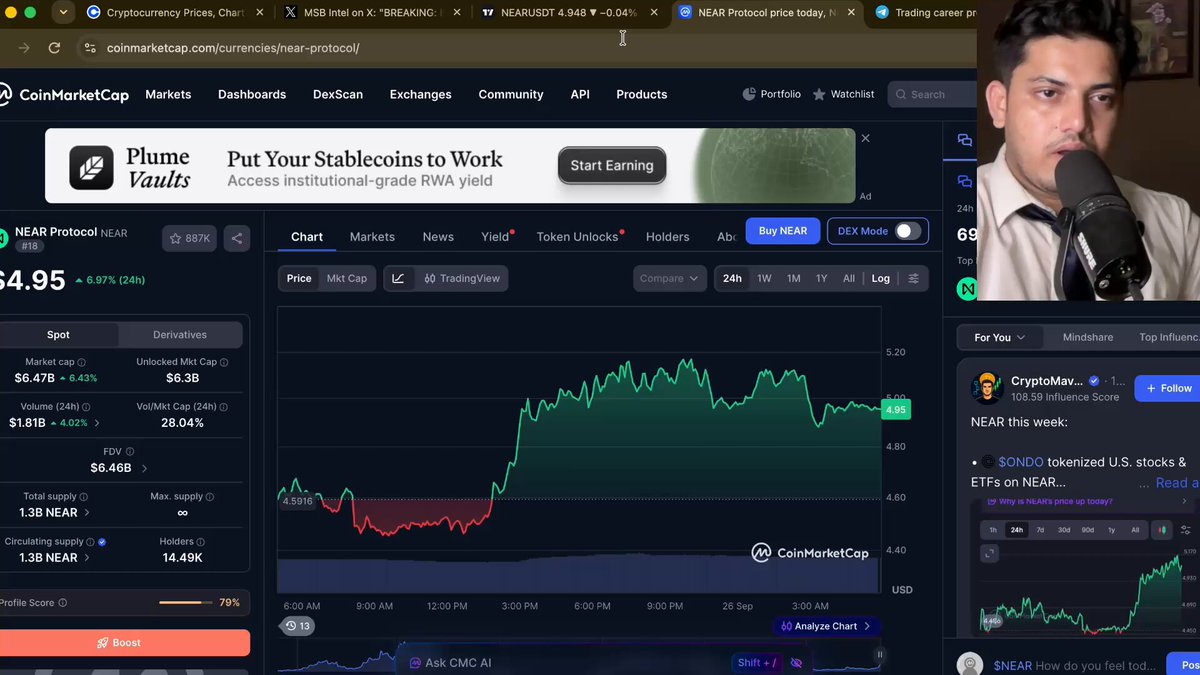The height and width of the screenshot is (675, 1200).
Task: Follow CryptoMav on the feed
Action: 1168,388
